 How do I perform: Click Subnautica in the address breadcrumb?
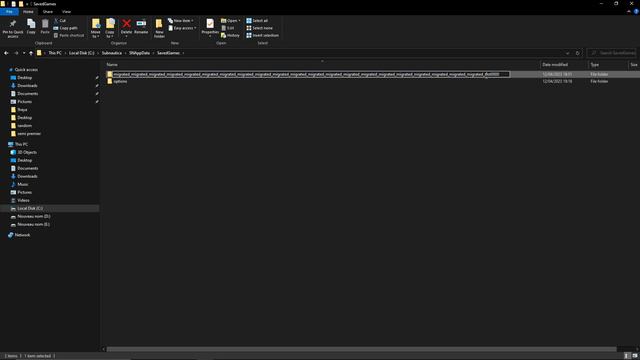point(112,53)
